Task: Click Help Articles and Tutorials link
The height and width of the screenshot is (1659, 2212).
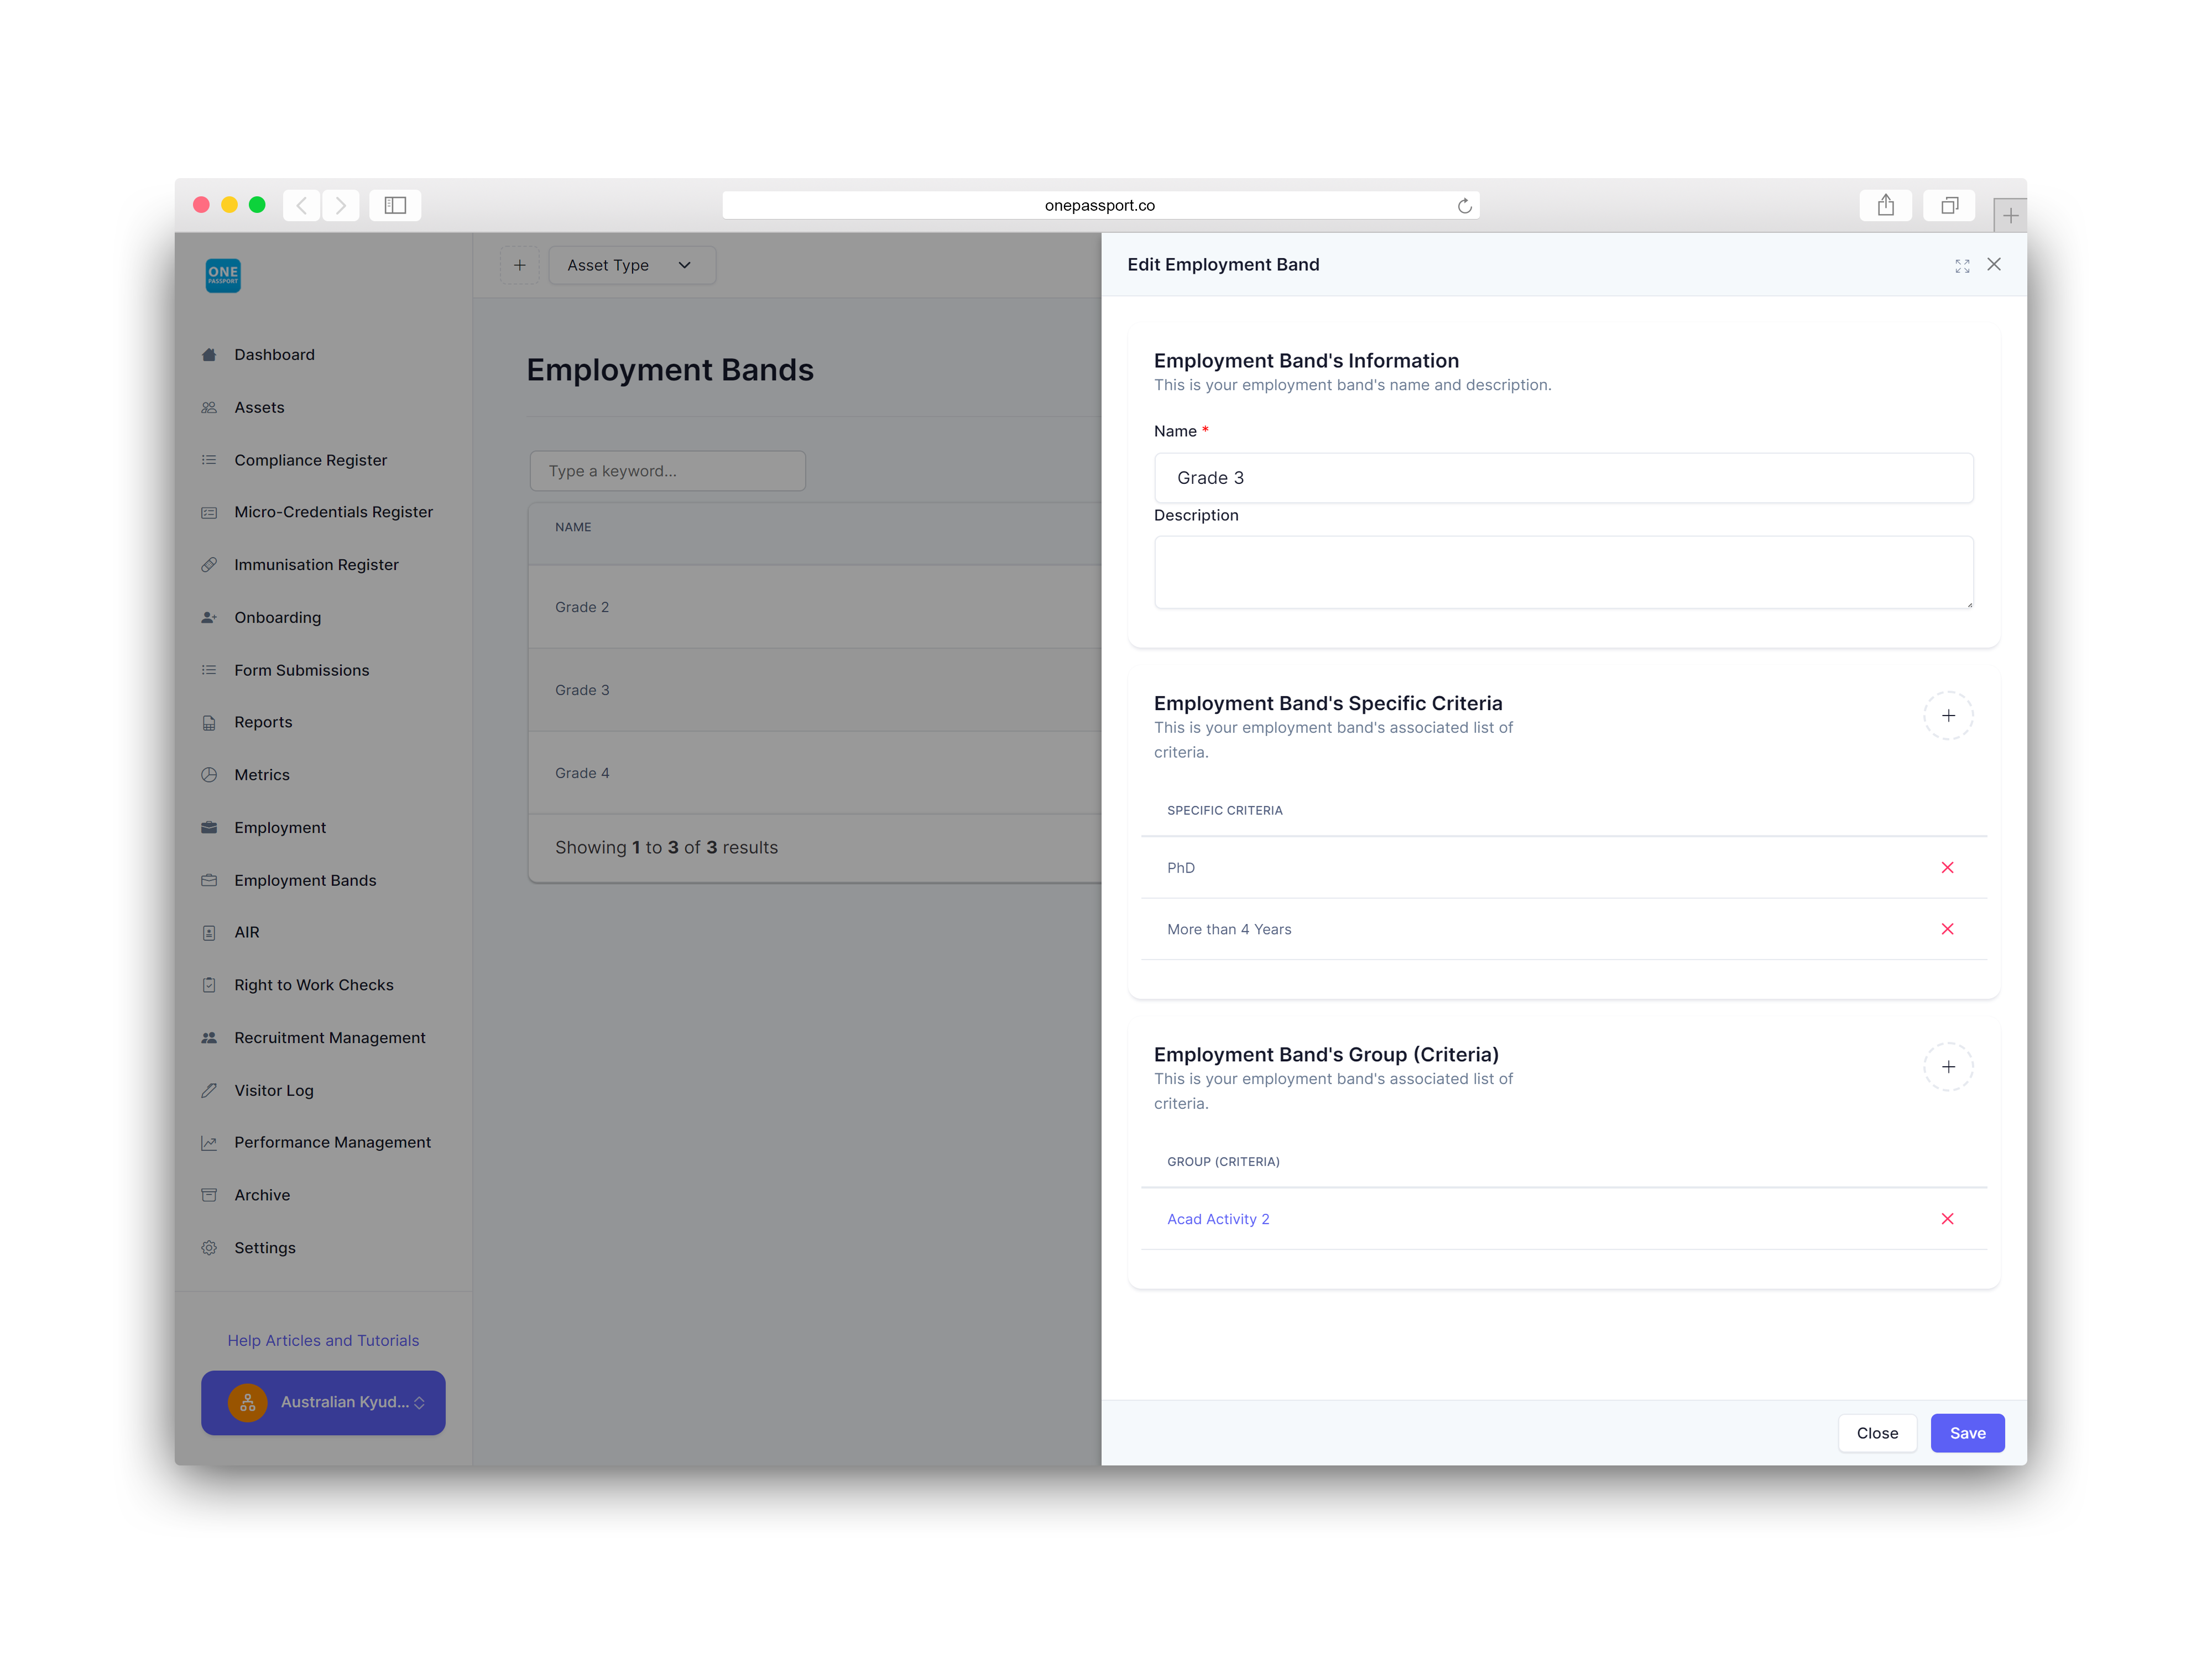Action: click(324, 1340)
